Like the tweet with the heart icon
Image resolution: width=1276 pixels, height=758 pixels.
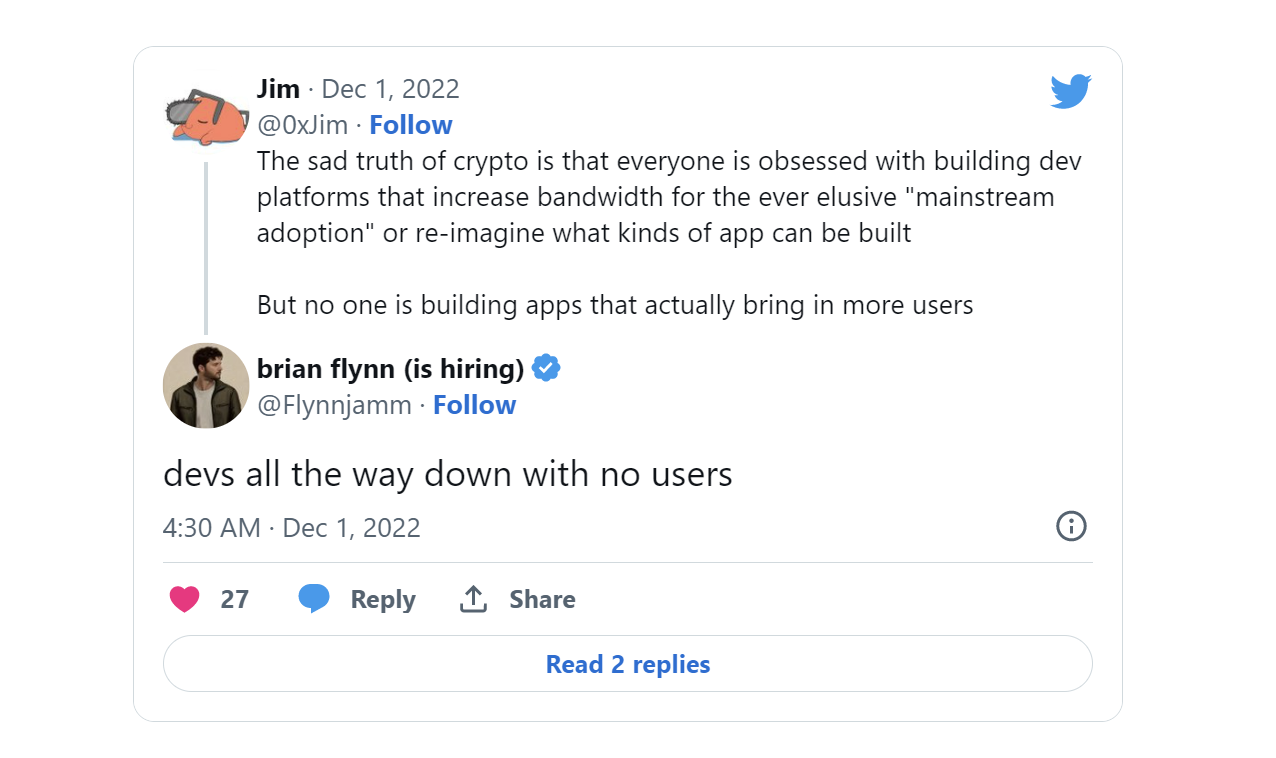[x=184, y=599]
